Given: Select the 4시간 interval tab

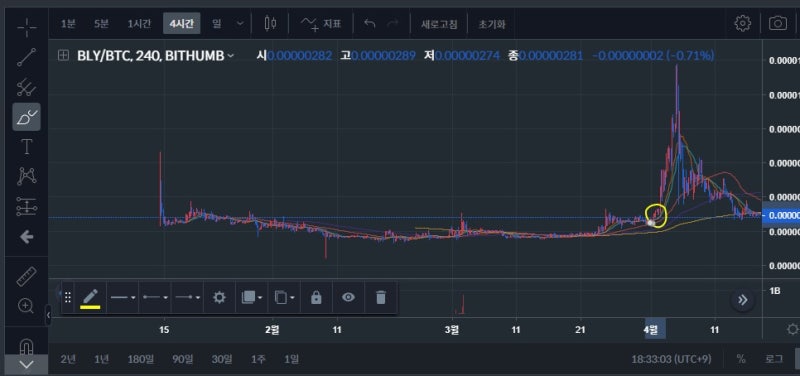Looking at the screenshot, I should coord(182,24).
